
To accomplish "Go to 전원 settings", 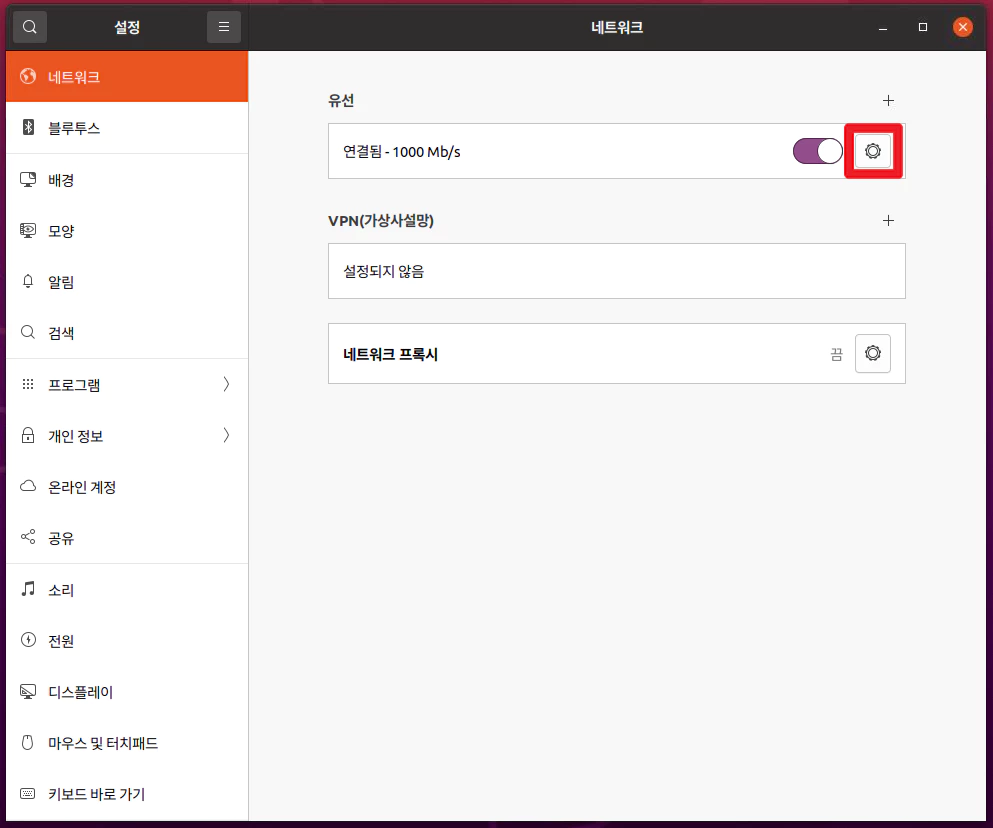I will point(127,640).
